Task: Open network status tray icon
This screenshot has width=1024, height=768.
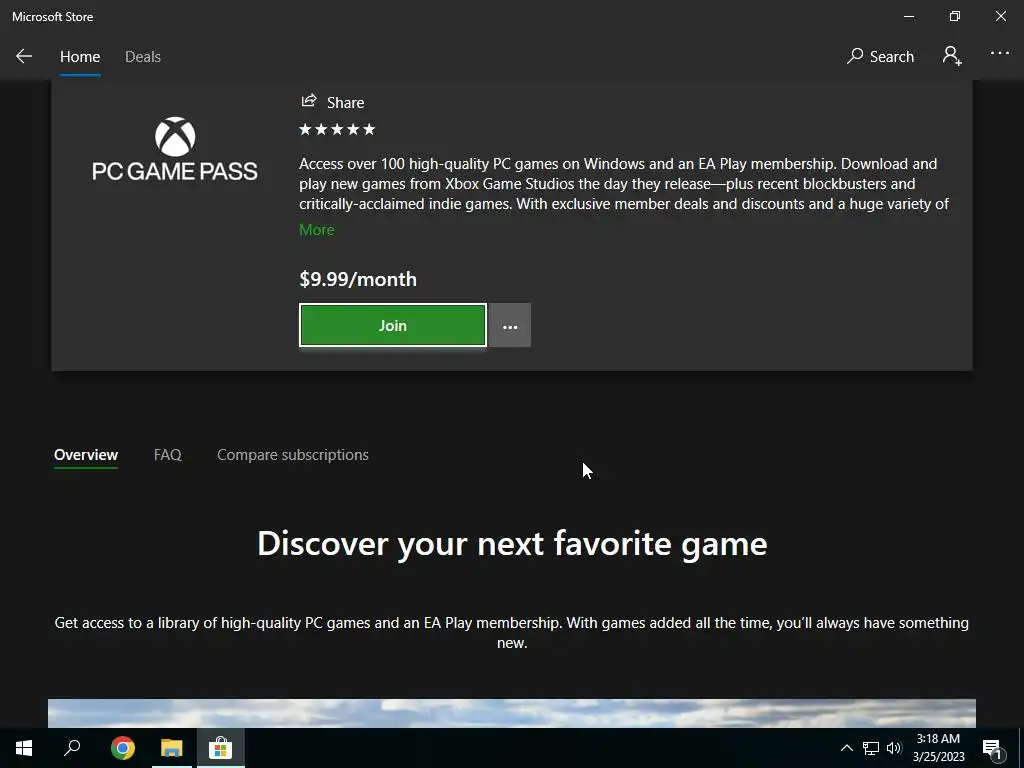Action: 871,748
